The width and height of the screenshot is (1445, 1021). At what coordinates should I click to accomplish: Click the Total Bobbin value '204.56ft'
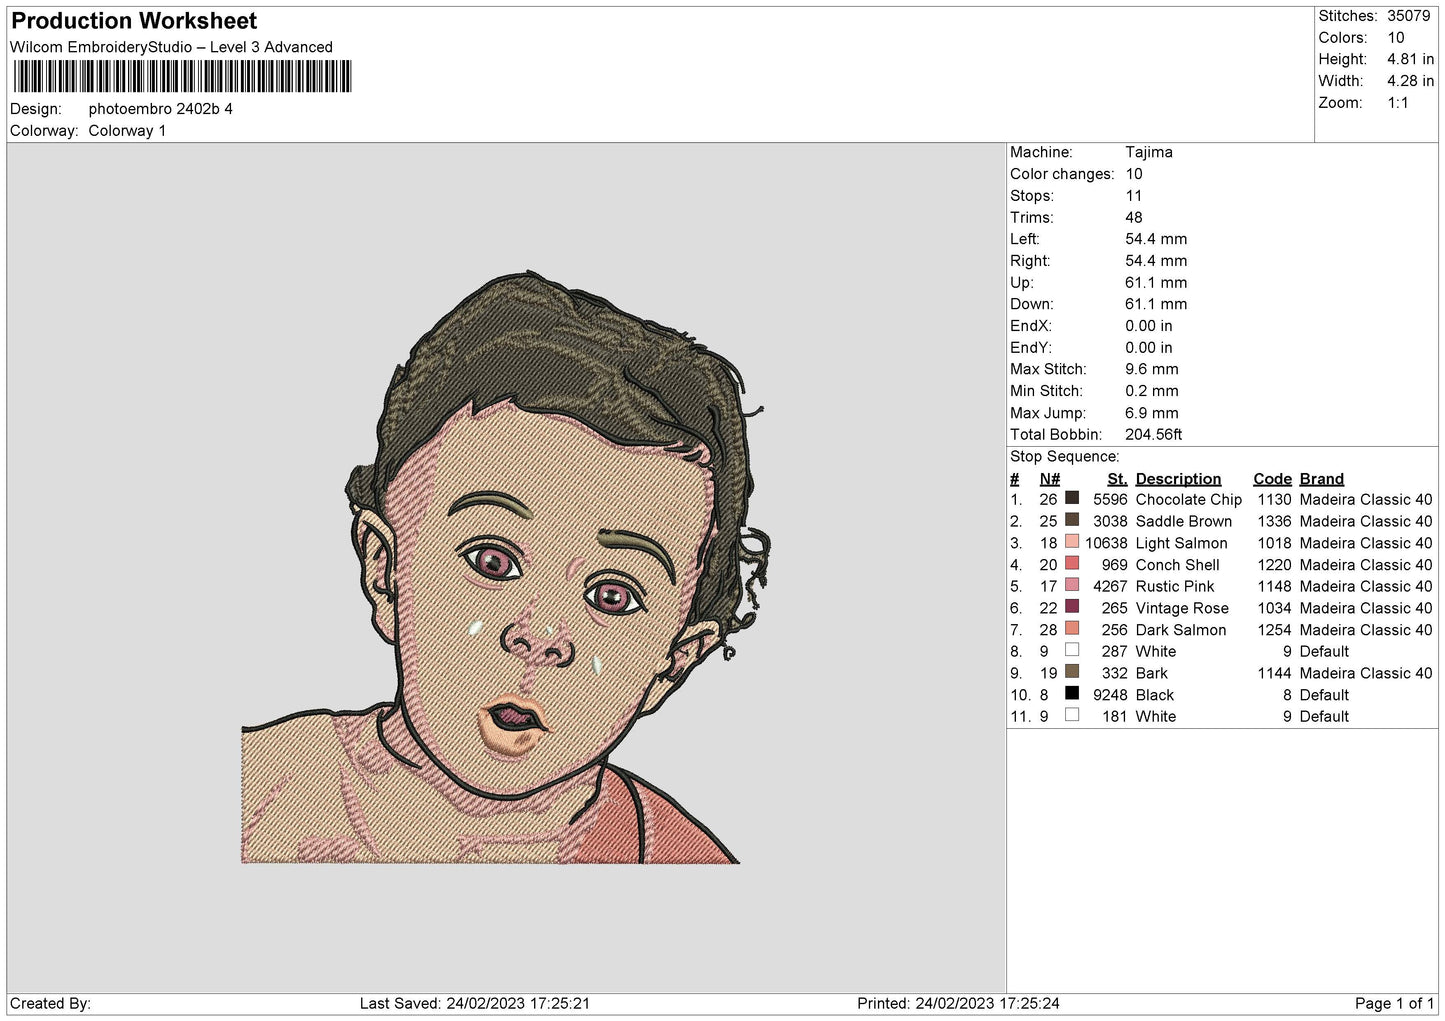(1154, 435)
